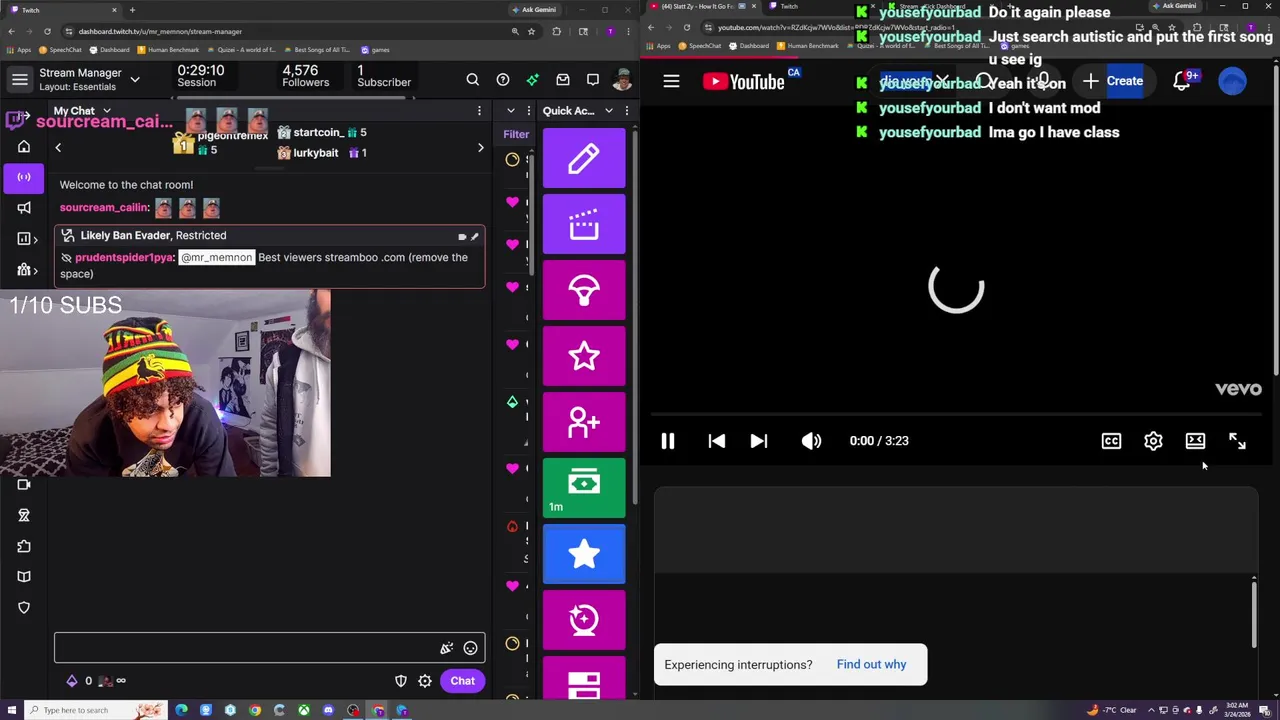
Task: Open Creator Camp book icon in sidebar
Action: 24,577
